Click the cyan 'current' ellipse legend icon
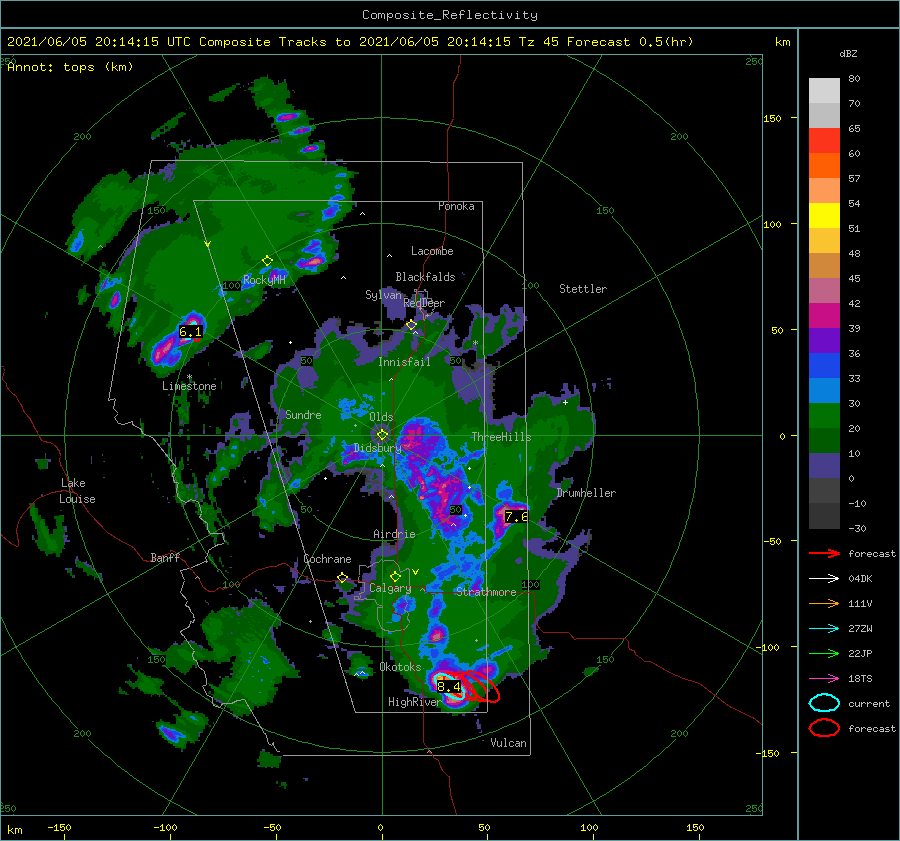 pyautogui.click(x=824, y=703)
